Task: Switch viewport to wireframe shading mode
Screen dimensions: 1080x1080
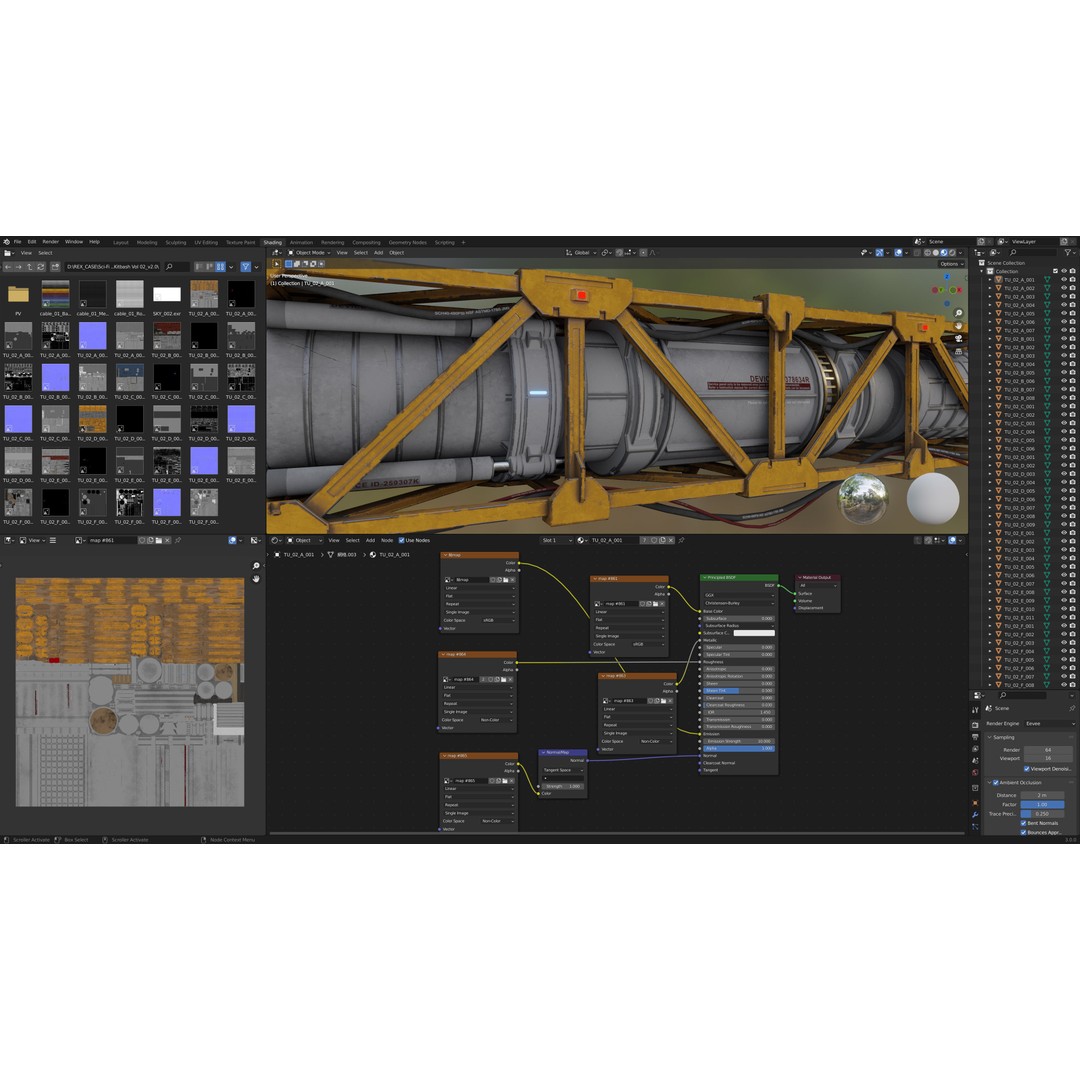Action: coord(927,253)
